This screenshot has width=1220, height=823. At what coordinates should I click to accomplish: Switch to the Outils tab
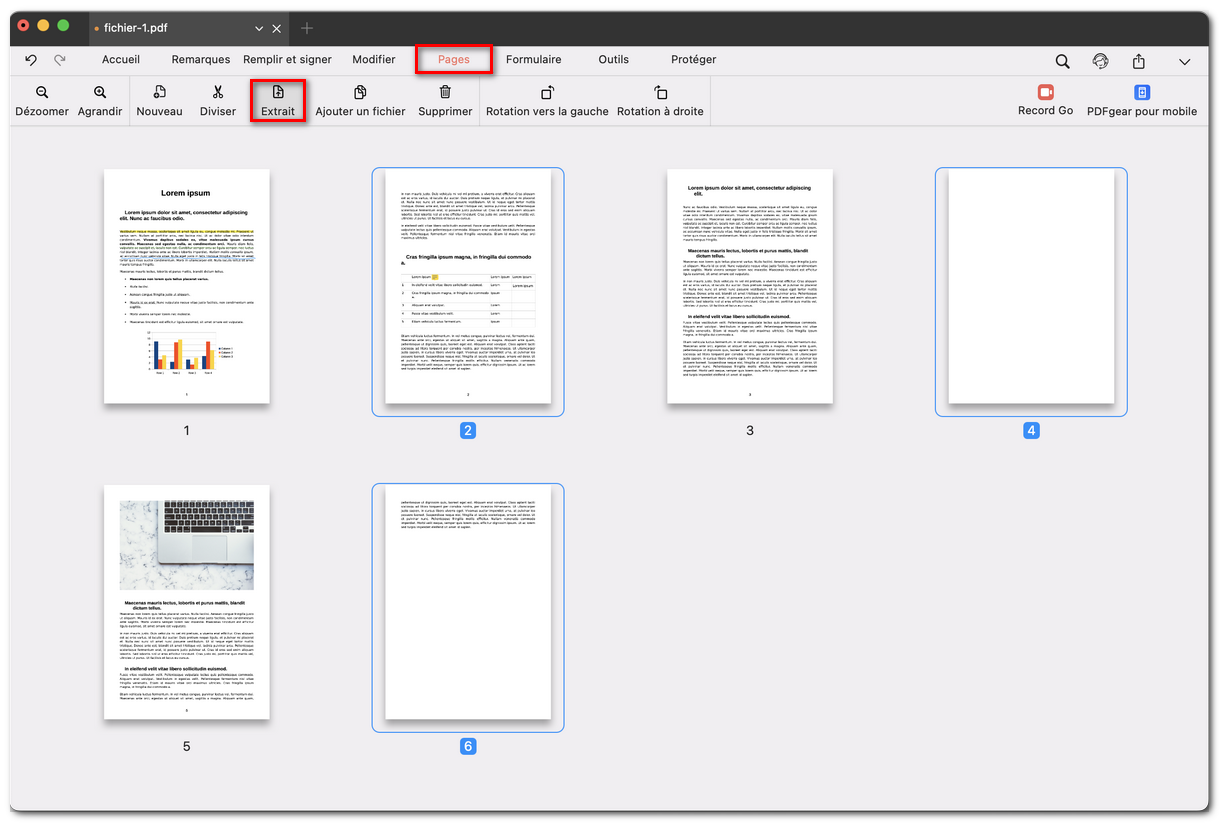[613, 59]
